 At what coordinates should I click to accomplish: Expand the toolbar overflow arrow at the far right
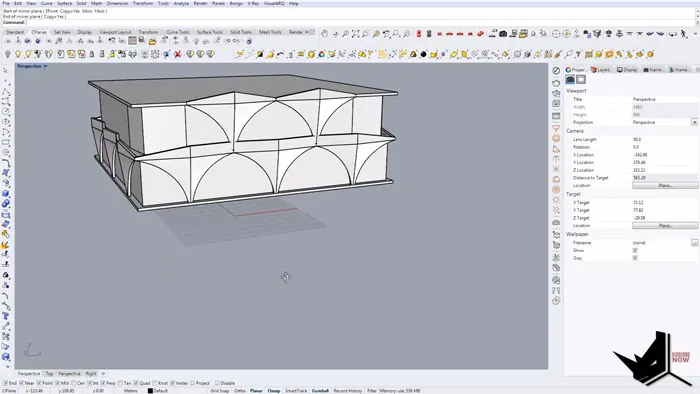click(x=696, y=34)
